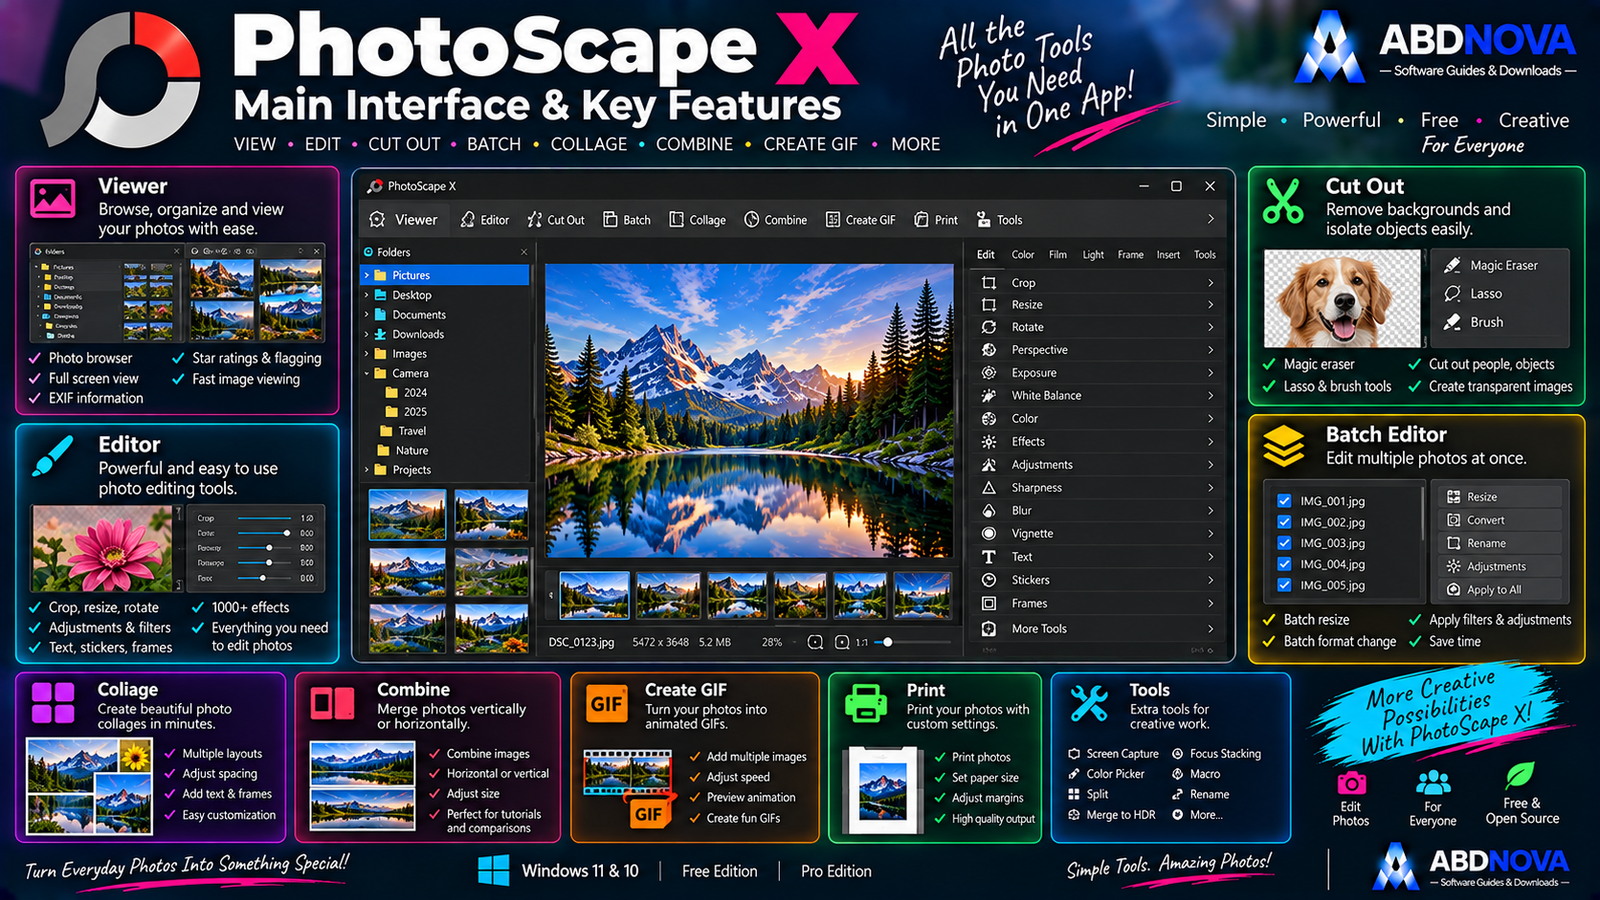Click the Exposure icon in Edit panel
This screenshot has width=1600, height=900.
point(989,373)
